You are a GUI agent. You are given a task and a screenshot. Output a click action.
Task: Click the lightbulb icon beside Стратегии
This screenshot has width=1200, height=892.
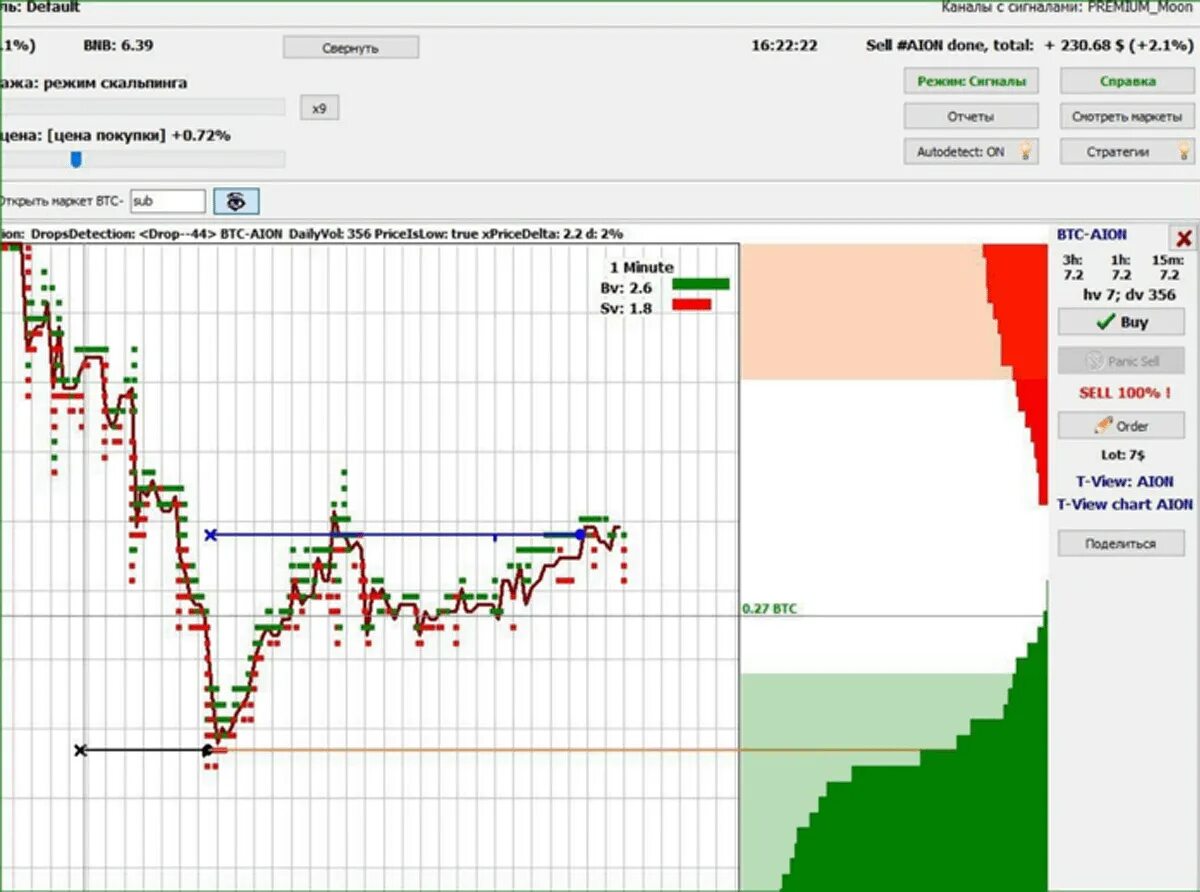coord(1183,152)
